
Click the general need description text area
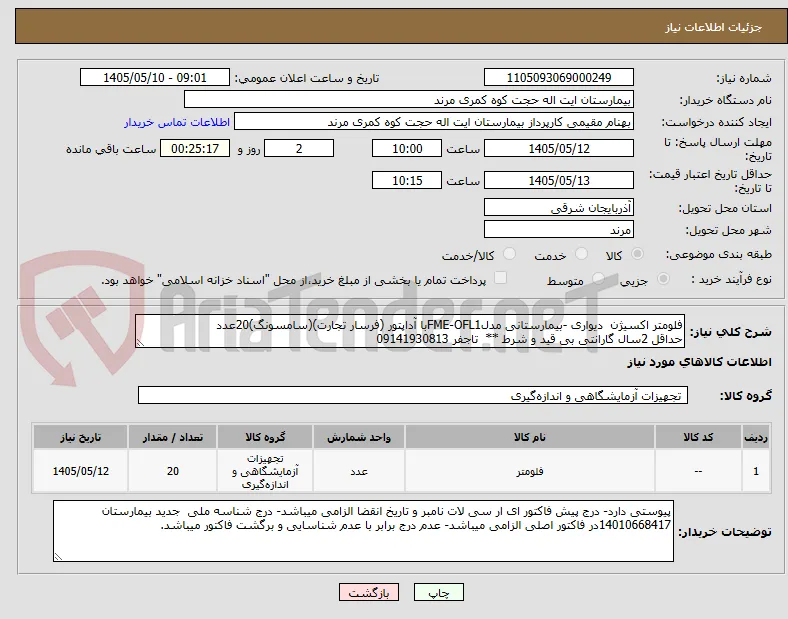(x=410, y=332)
